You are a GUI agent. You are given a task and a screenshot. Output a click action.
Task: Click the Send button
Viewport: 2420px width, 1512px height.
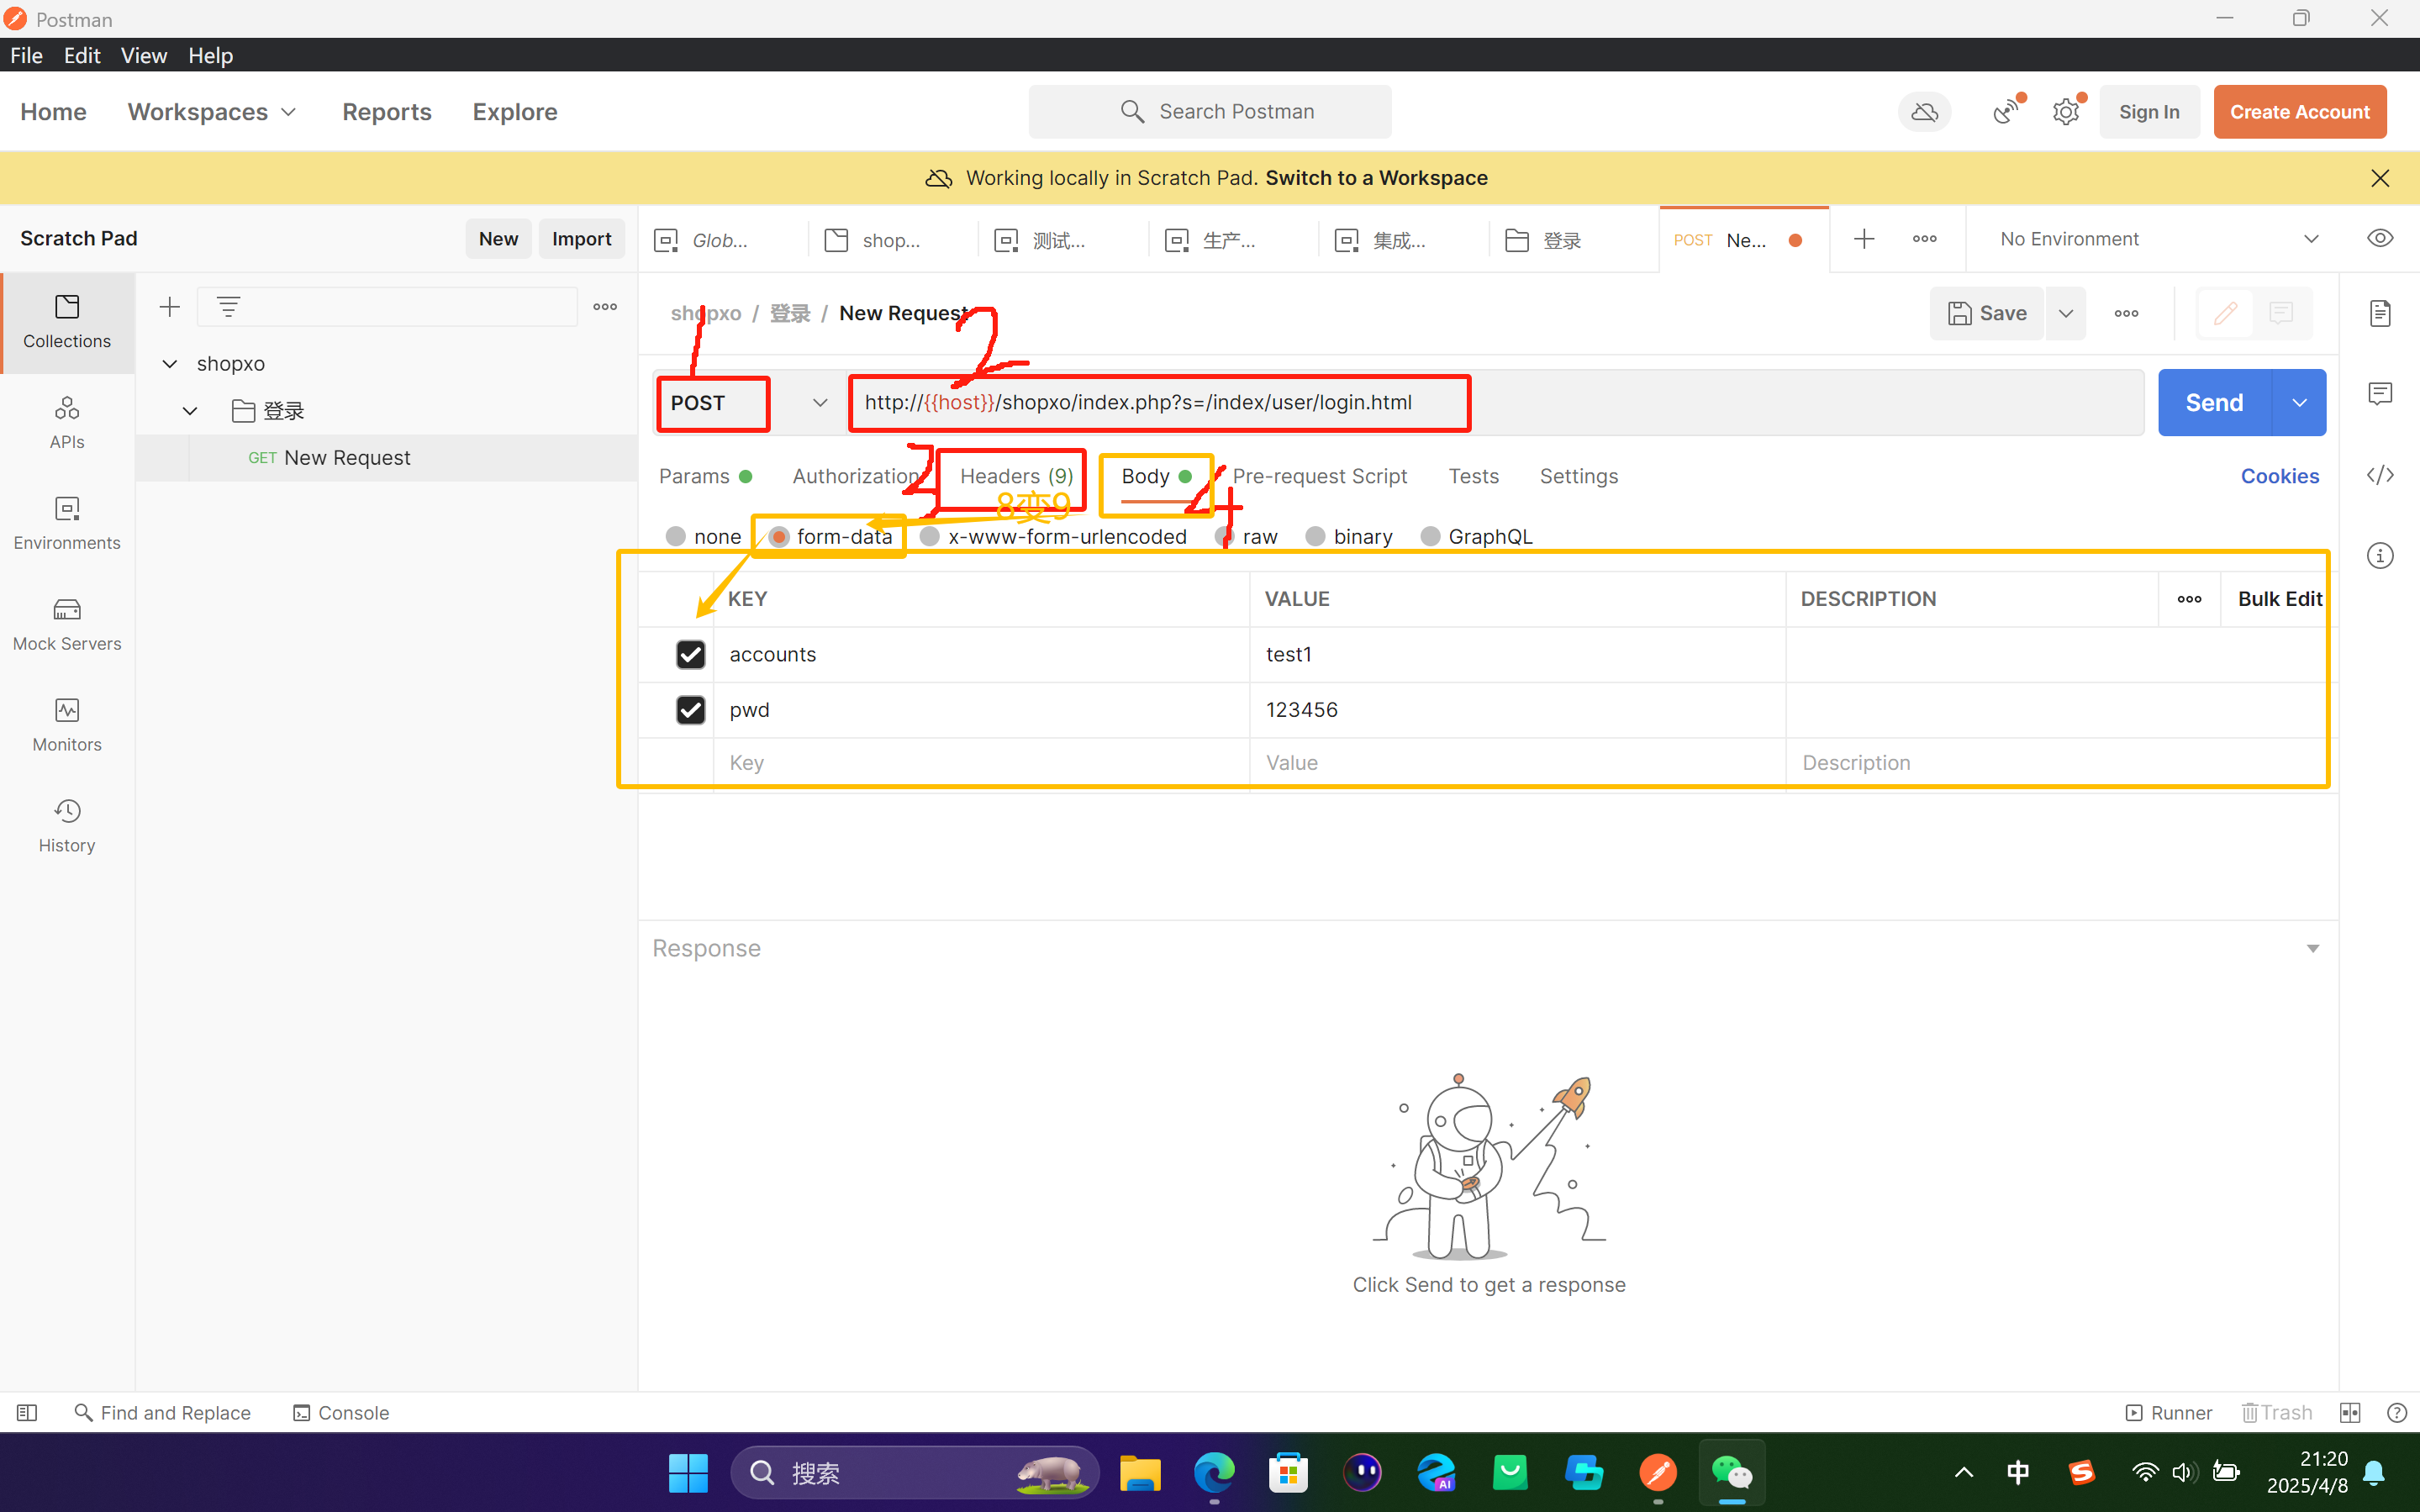(x=2213, y=402)
